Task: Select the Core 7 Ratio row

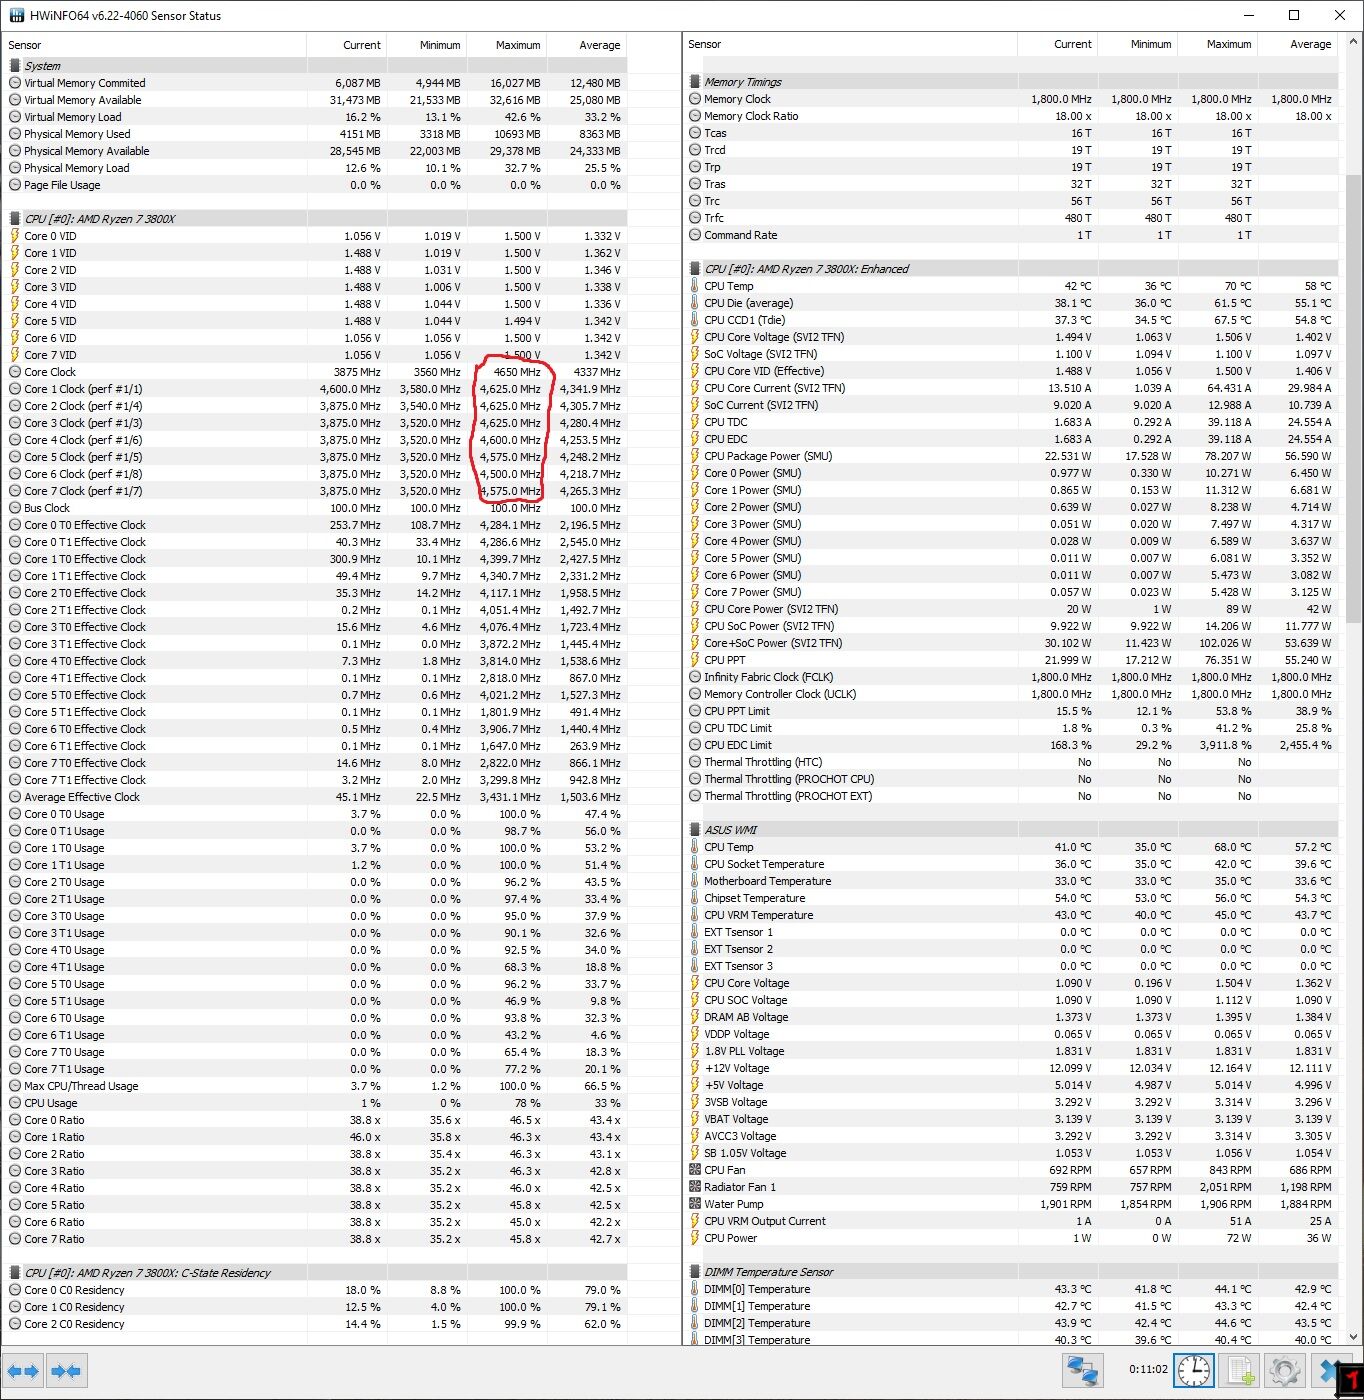Action: tap(315, 1239)
